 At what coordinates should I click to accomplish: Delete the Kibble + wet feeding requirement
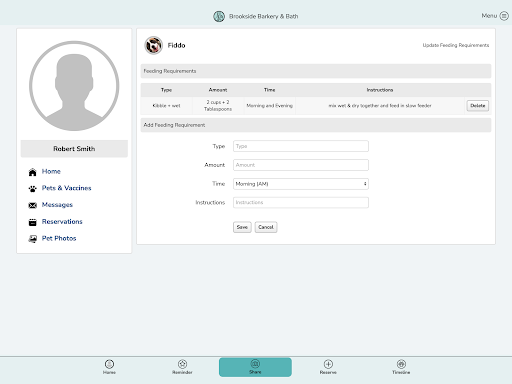pos(478,106)
